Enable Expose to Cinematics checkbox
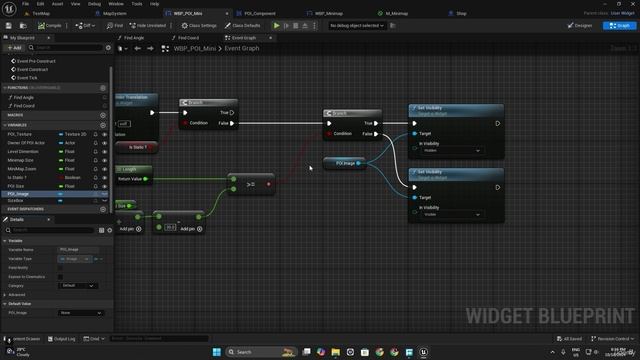640x360 pixels. pyautogui.click(x=60, y=277)
